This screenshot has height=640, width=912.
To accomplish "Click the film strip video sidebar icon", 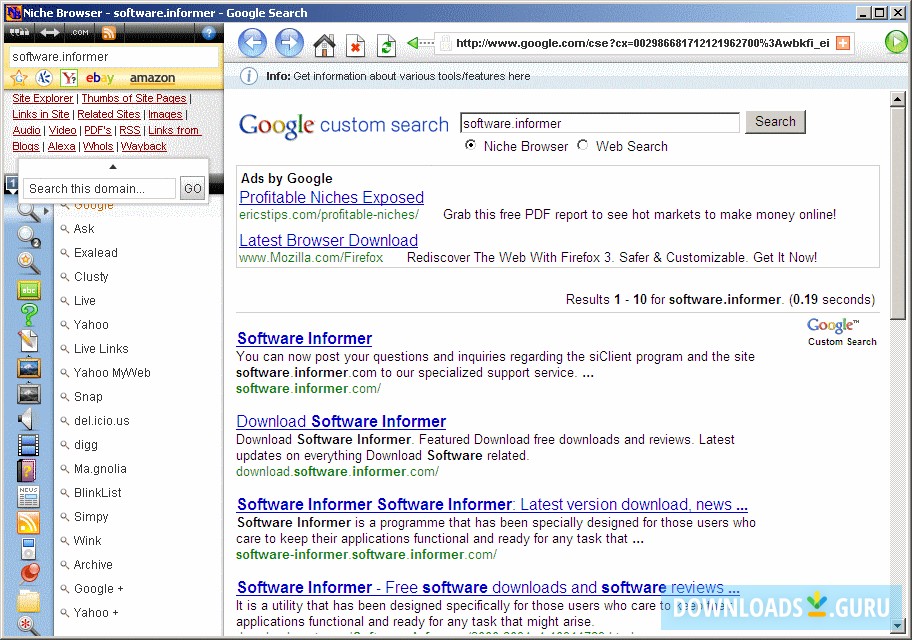I will [x=28, y=445].
